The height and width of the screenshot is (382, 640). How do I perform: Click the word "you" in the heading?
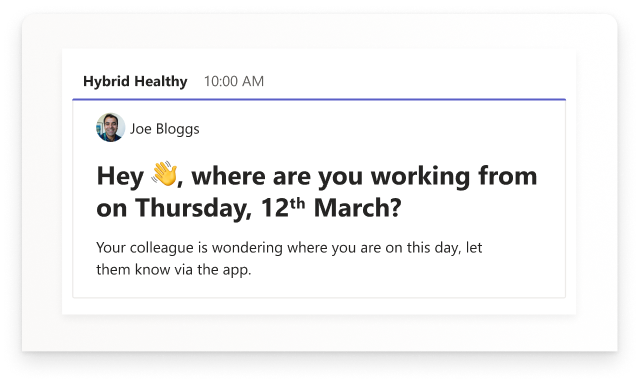340,178
